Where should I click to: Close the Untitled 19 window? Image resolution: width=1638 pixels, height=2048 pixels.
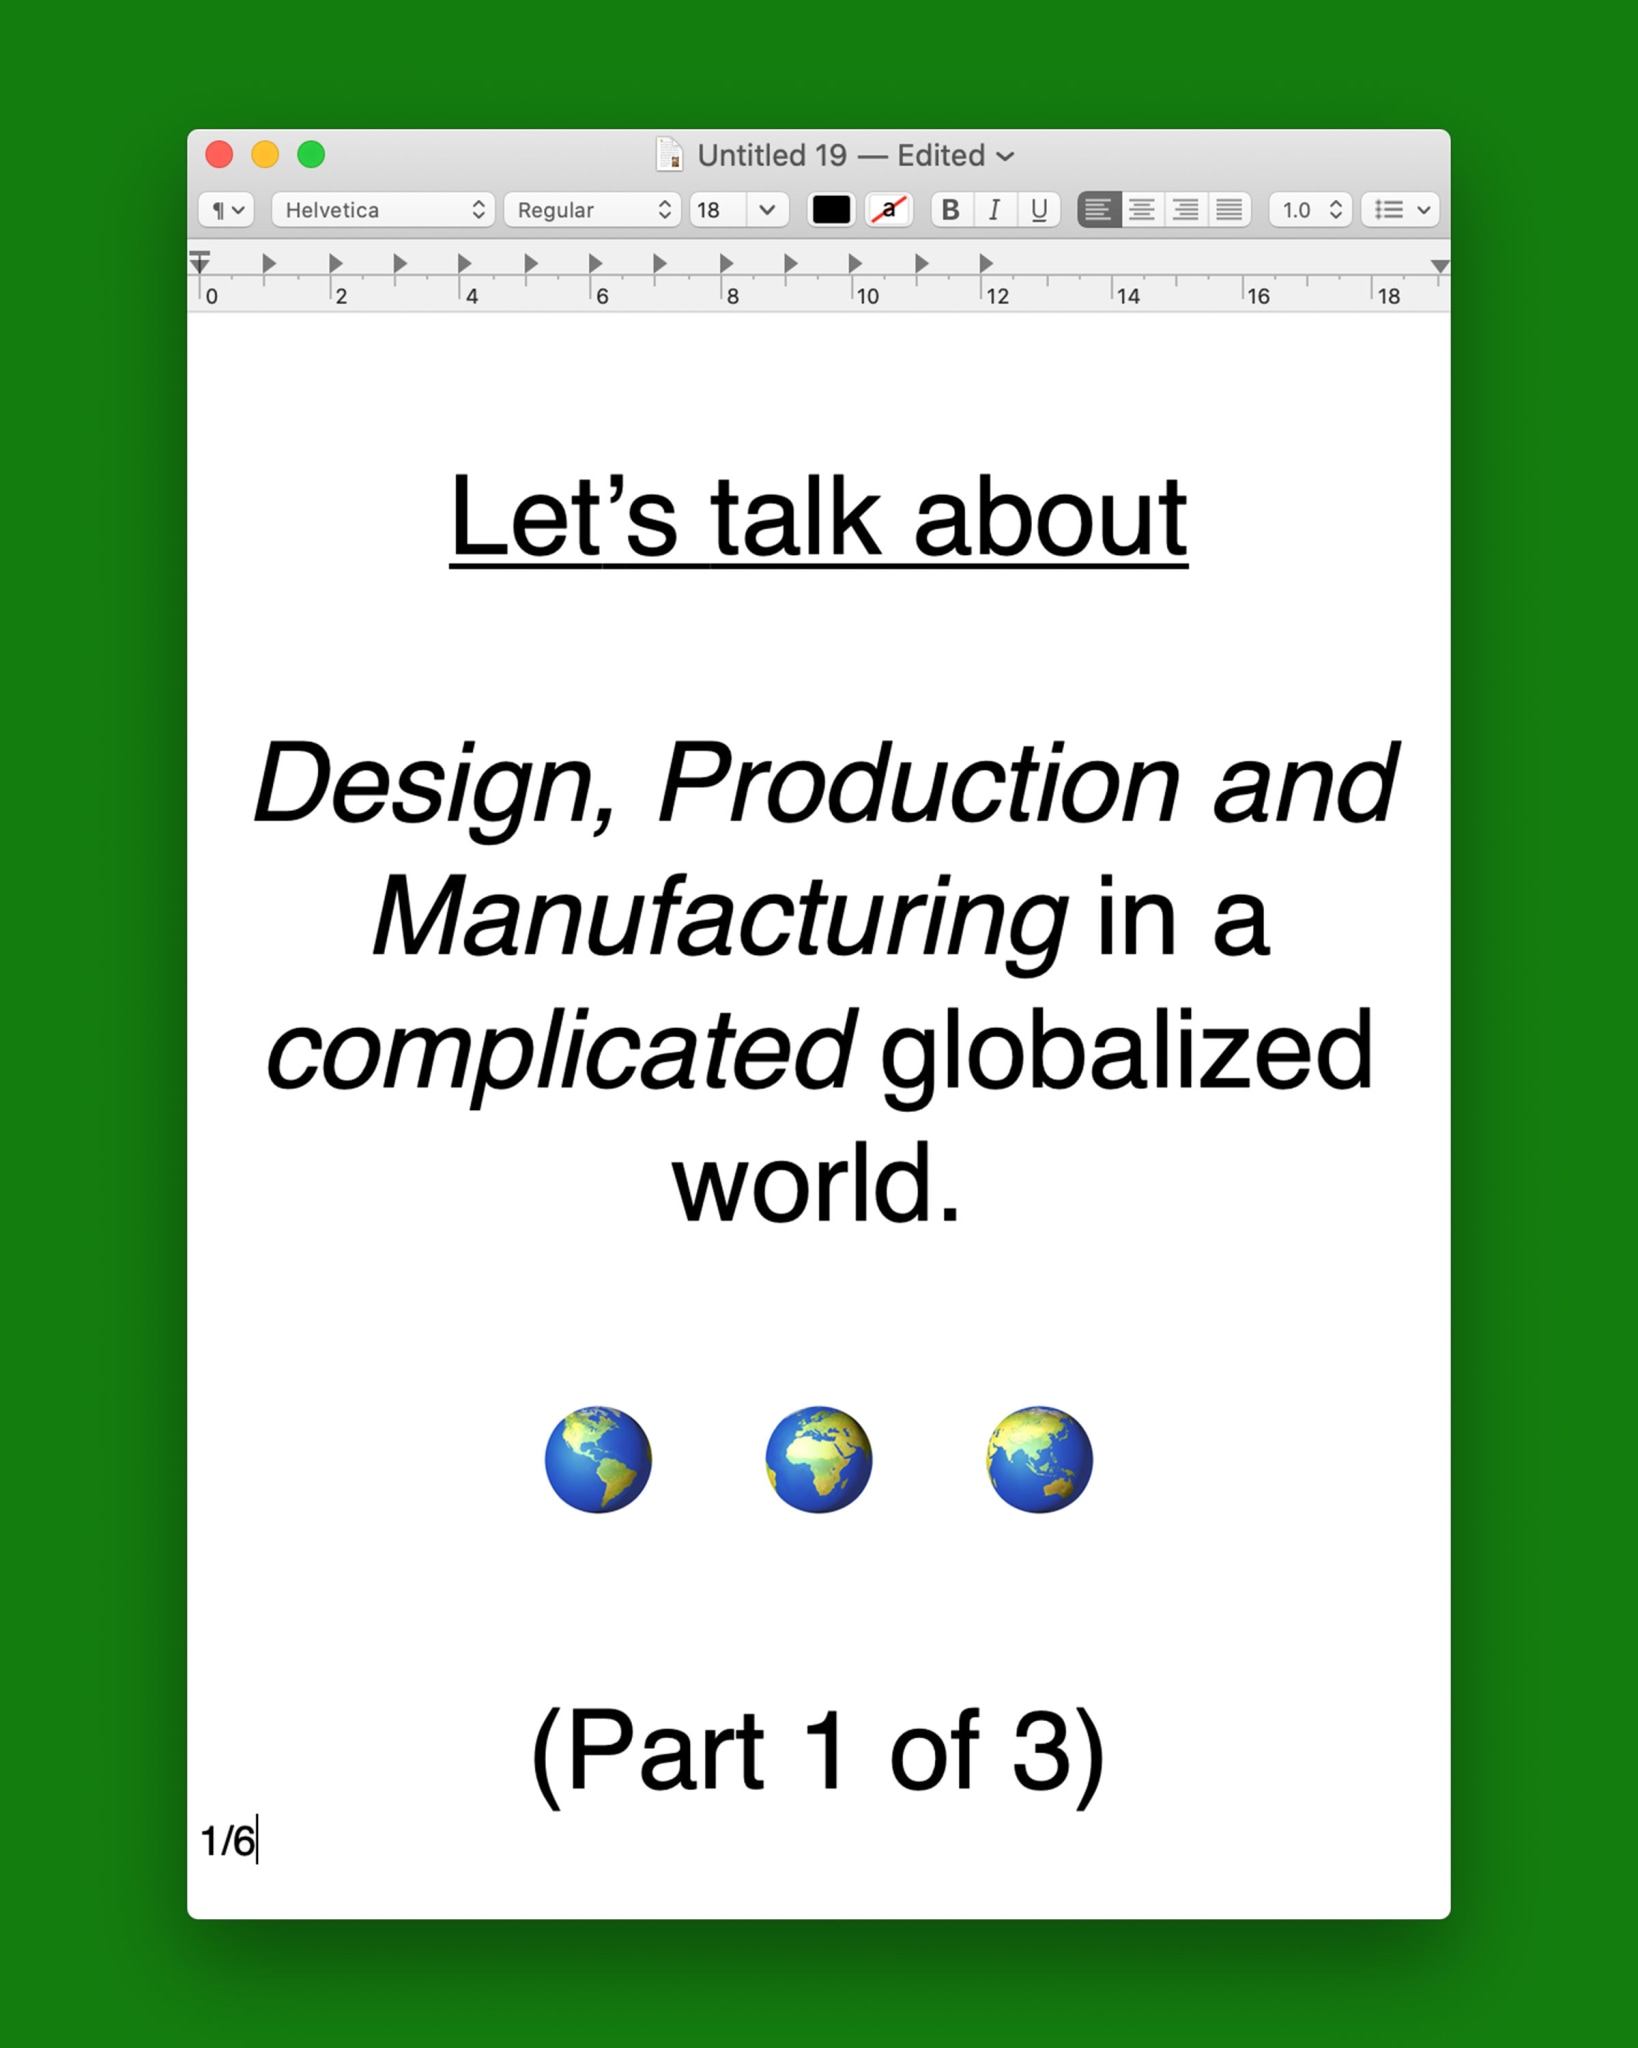tap(219, 155)
